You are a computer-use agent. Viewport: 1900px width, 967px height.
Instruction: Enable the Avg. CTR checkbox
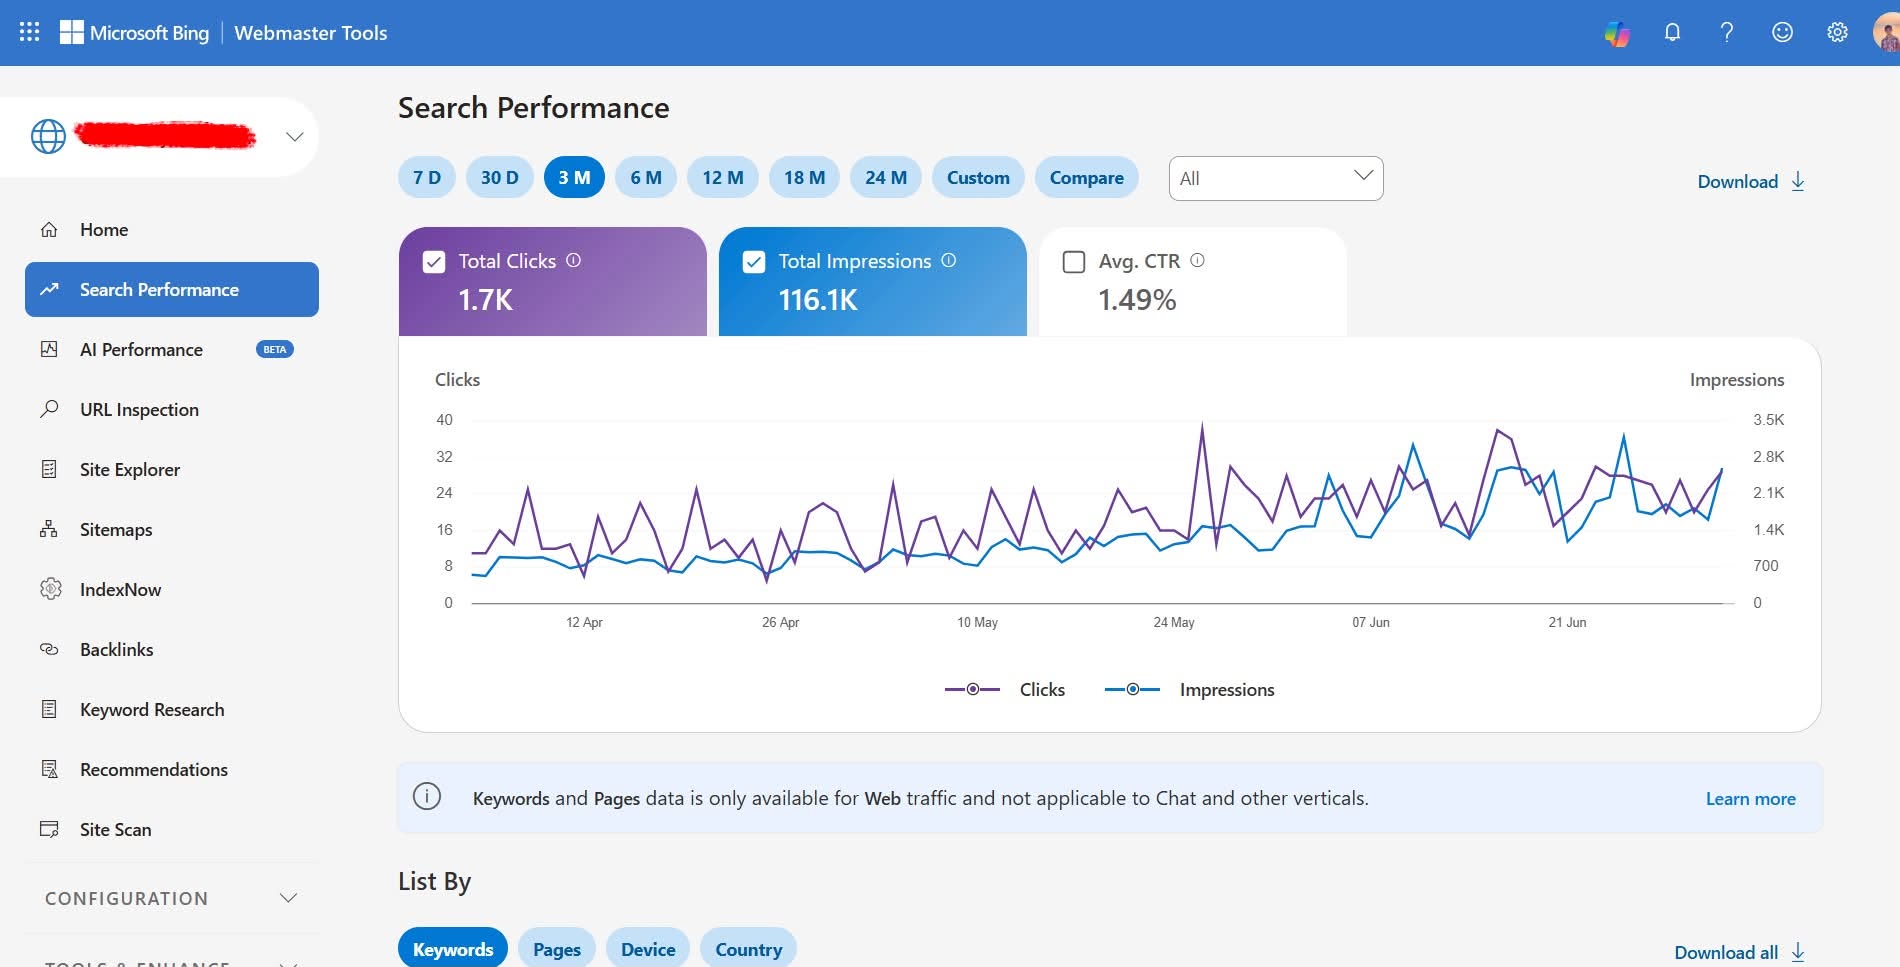pyautogui.click(x=1074, y=262)
